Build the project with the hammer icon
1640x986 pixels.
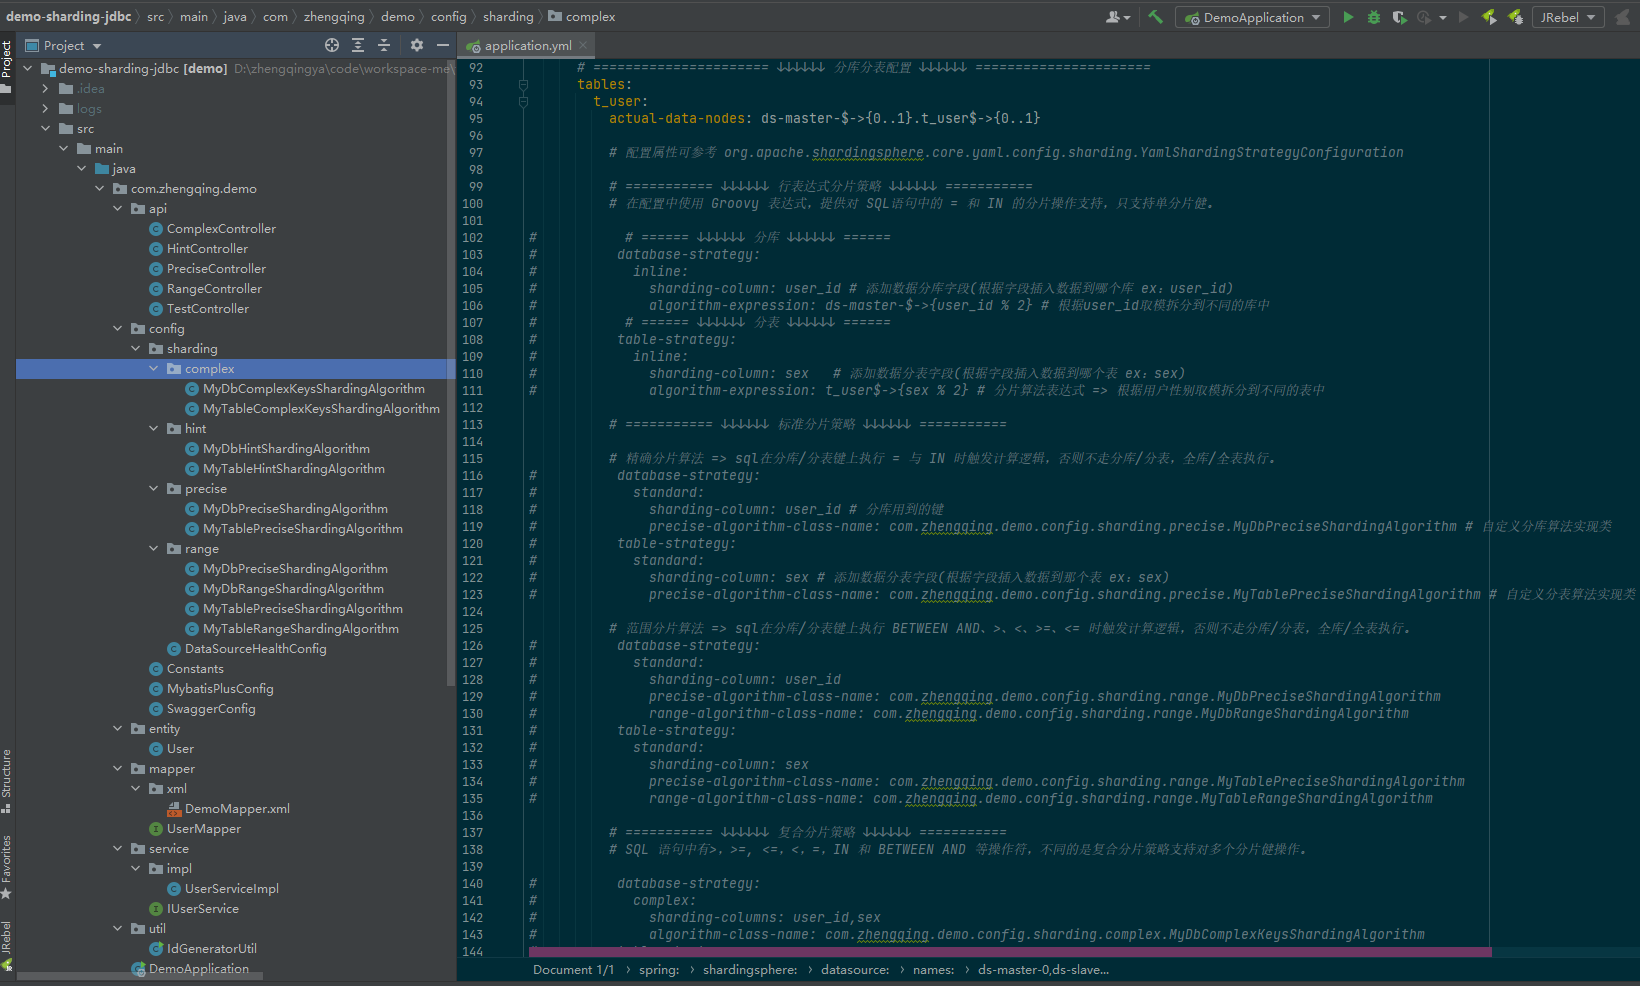1157,17
